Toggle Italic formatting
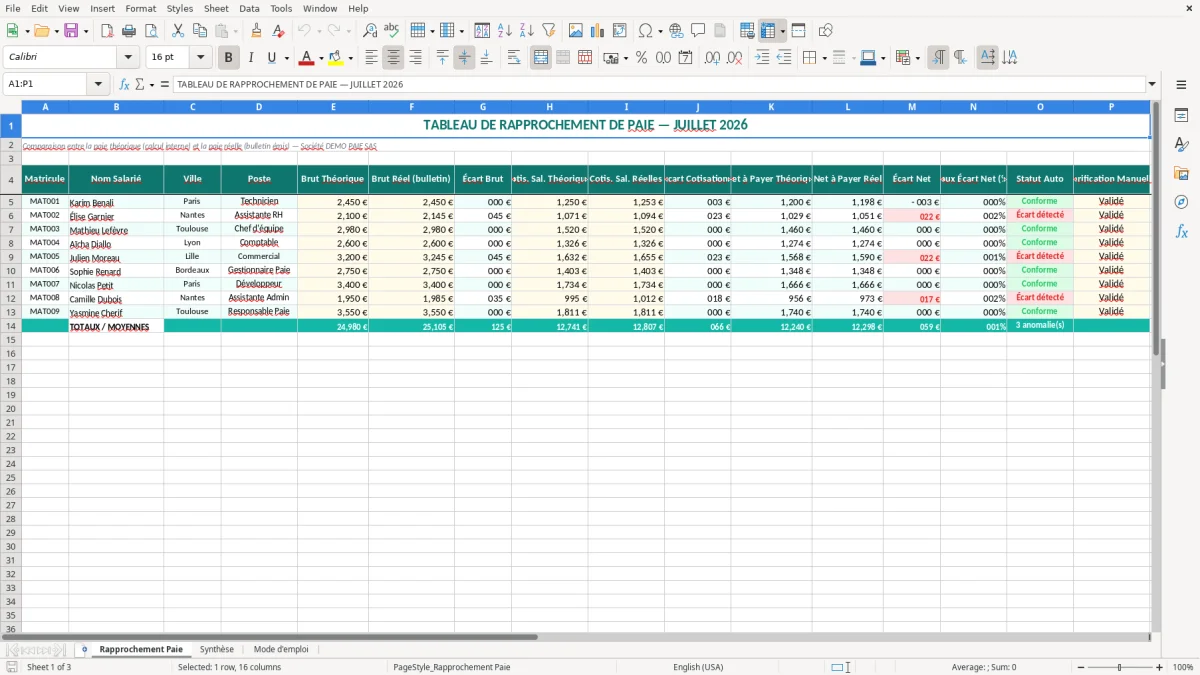The height and width of the screenshot is (675, 1200). click(x=250, y=58)
